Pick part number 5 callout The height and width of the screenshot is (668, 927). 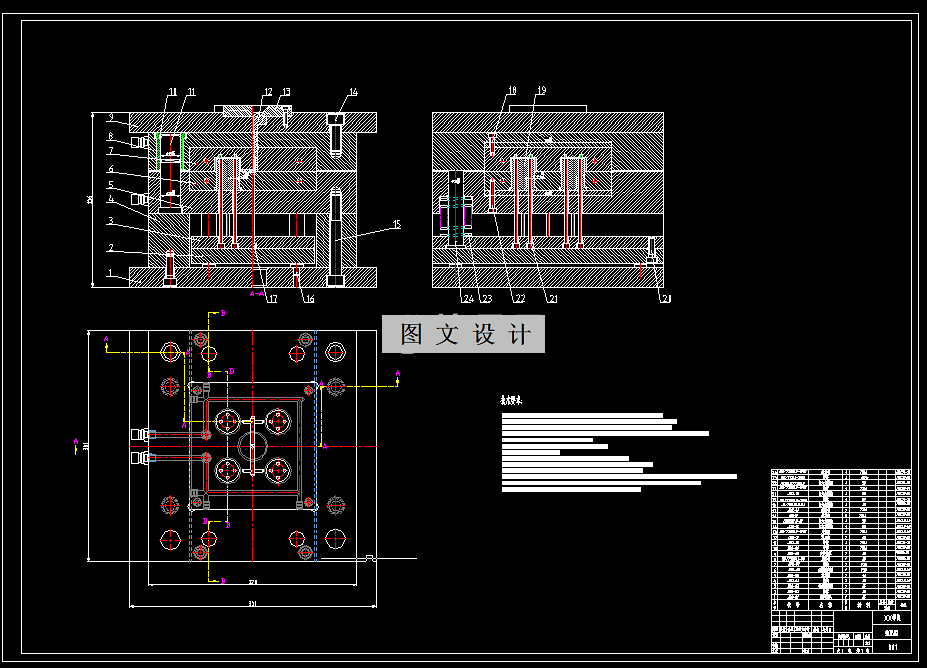[111, 184]
